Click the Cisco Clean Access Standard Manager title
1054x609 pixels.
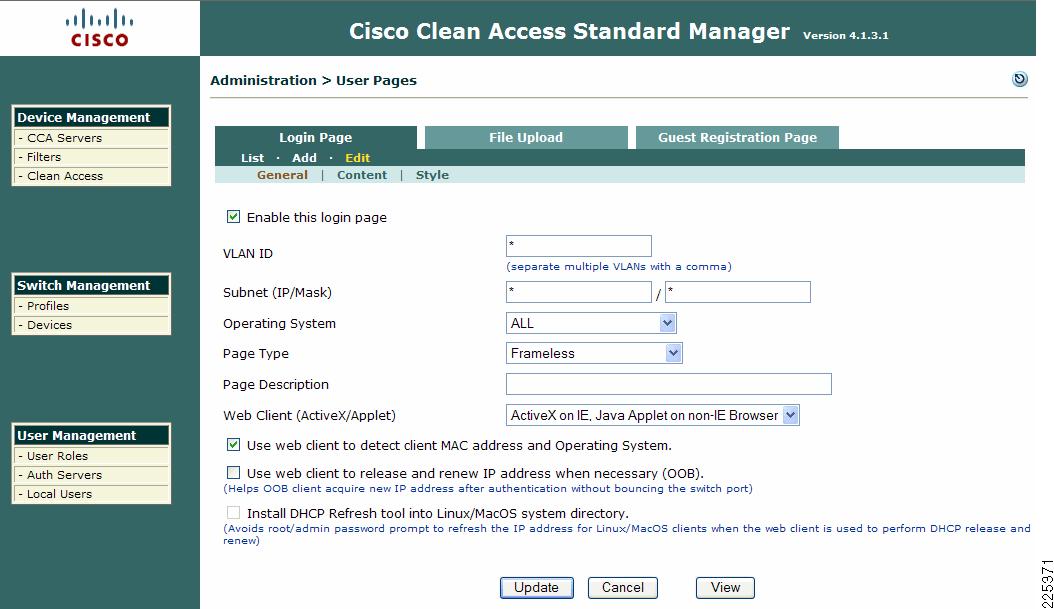tap(569, 31)
